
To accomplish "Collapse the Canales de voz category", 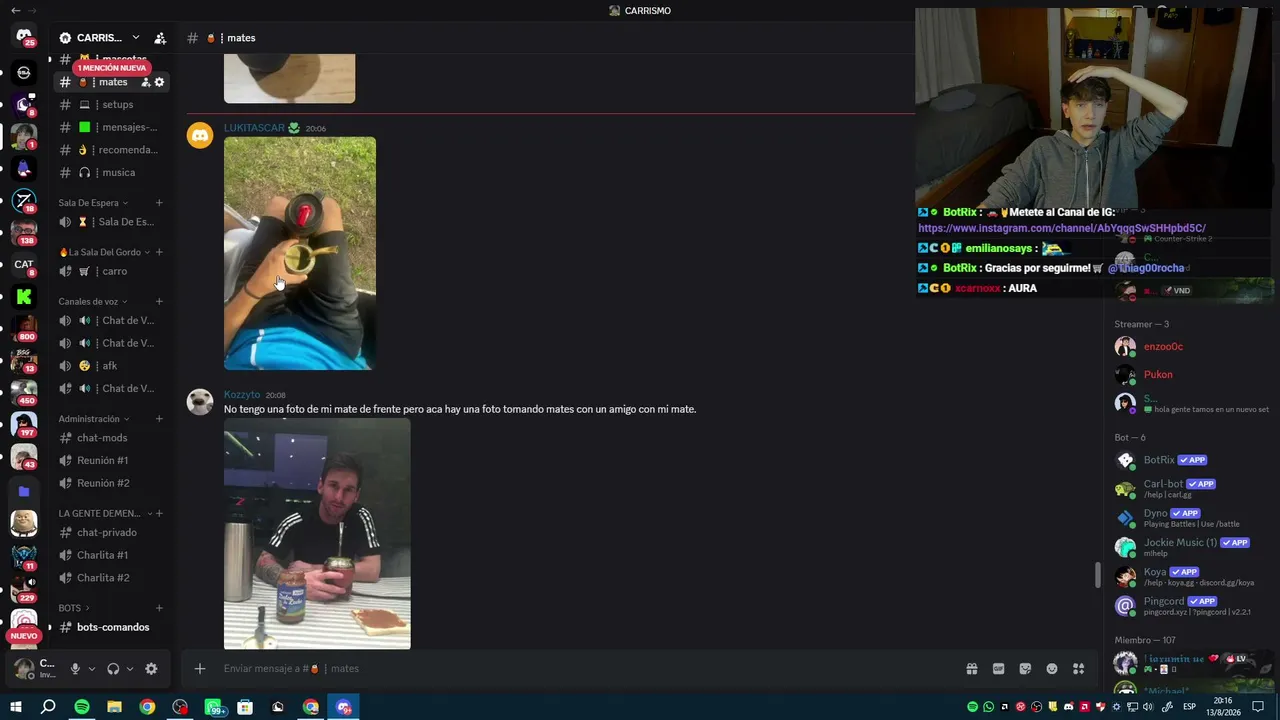I will [93, 301].
